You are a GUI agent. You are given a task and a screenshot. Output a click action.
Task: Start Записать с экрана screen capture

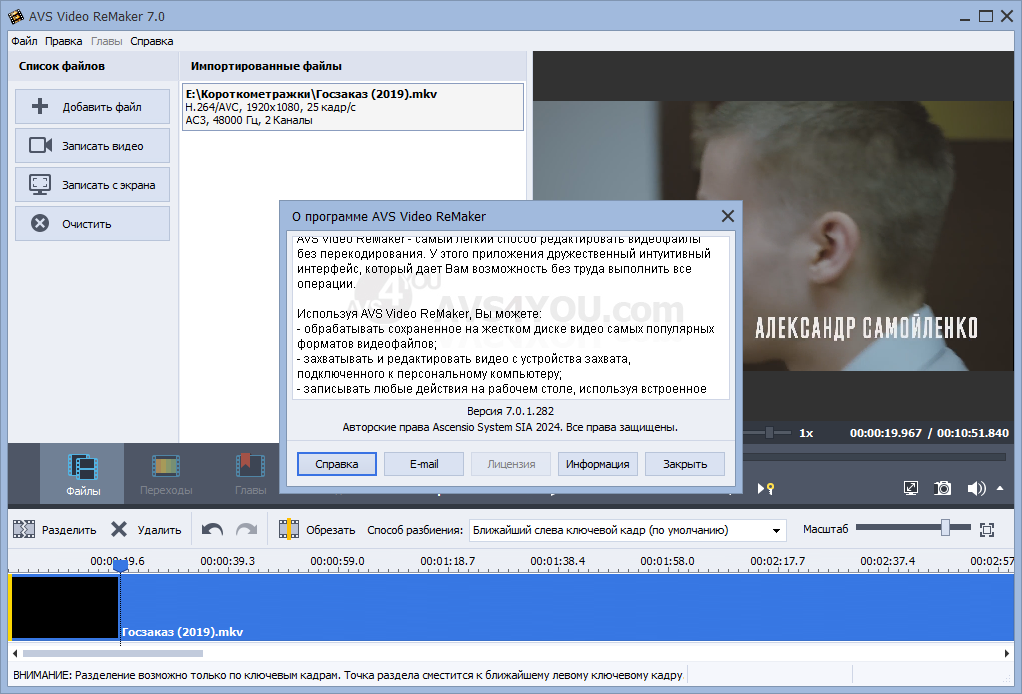(x=93, y=185)
